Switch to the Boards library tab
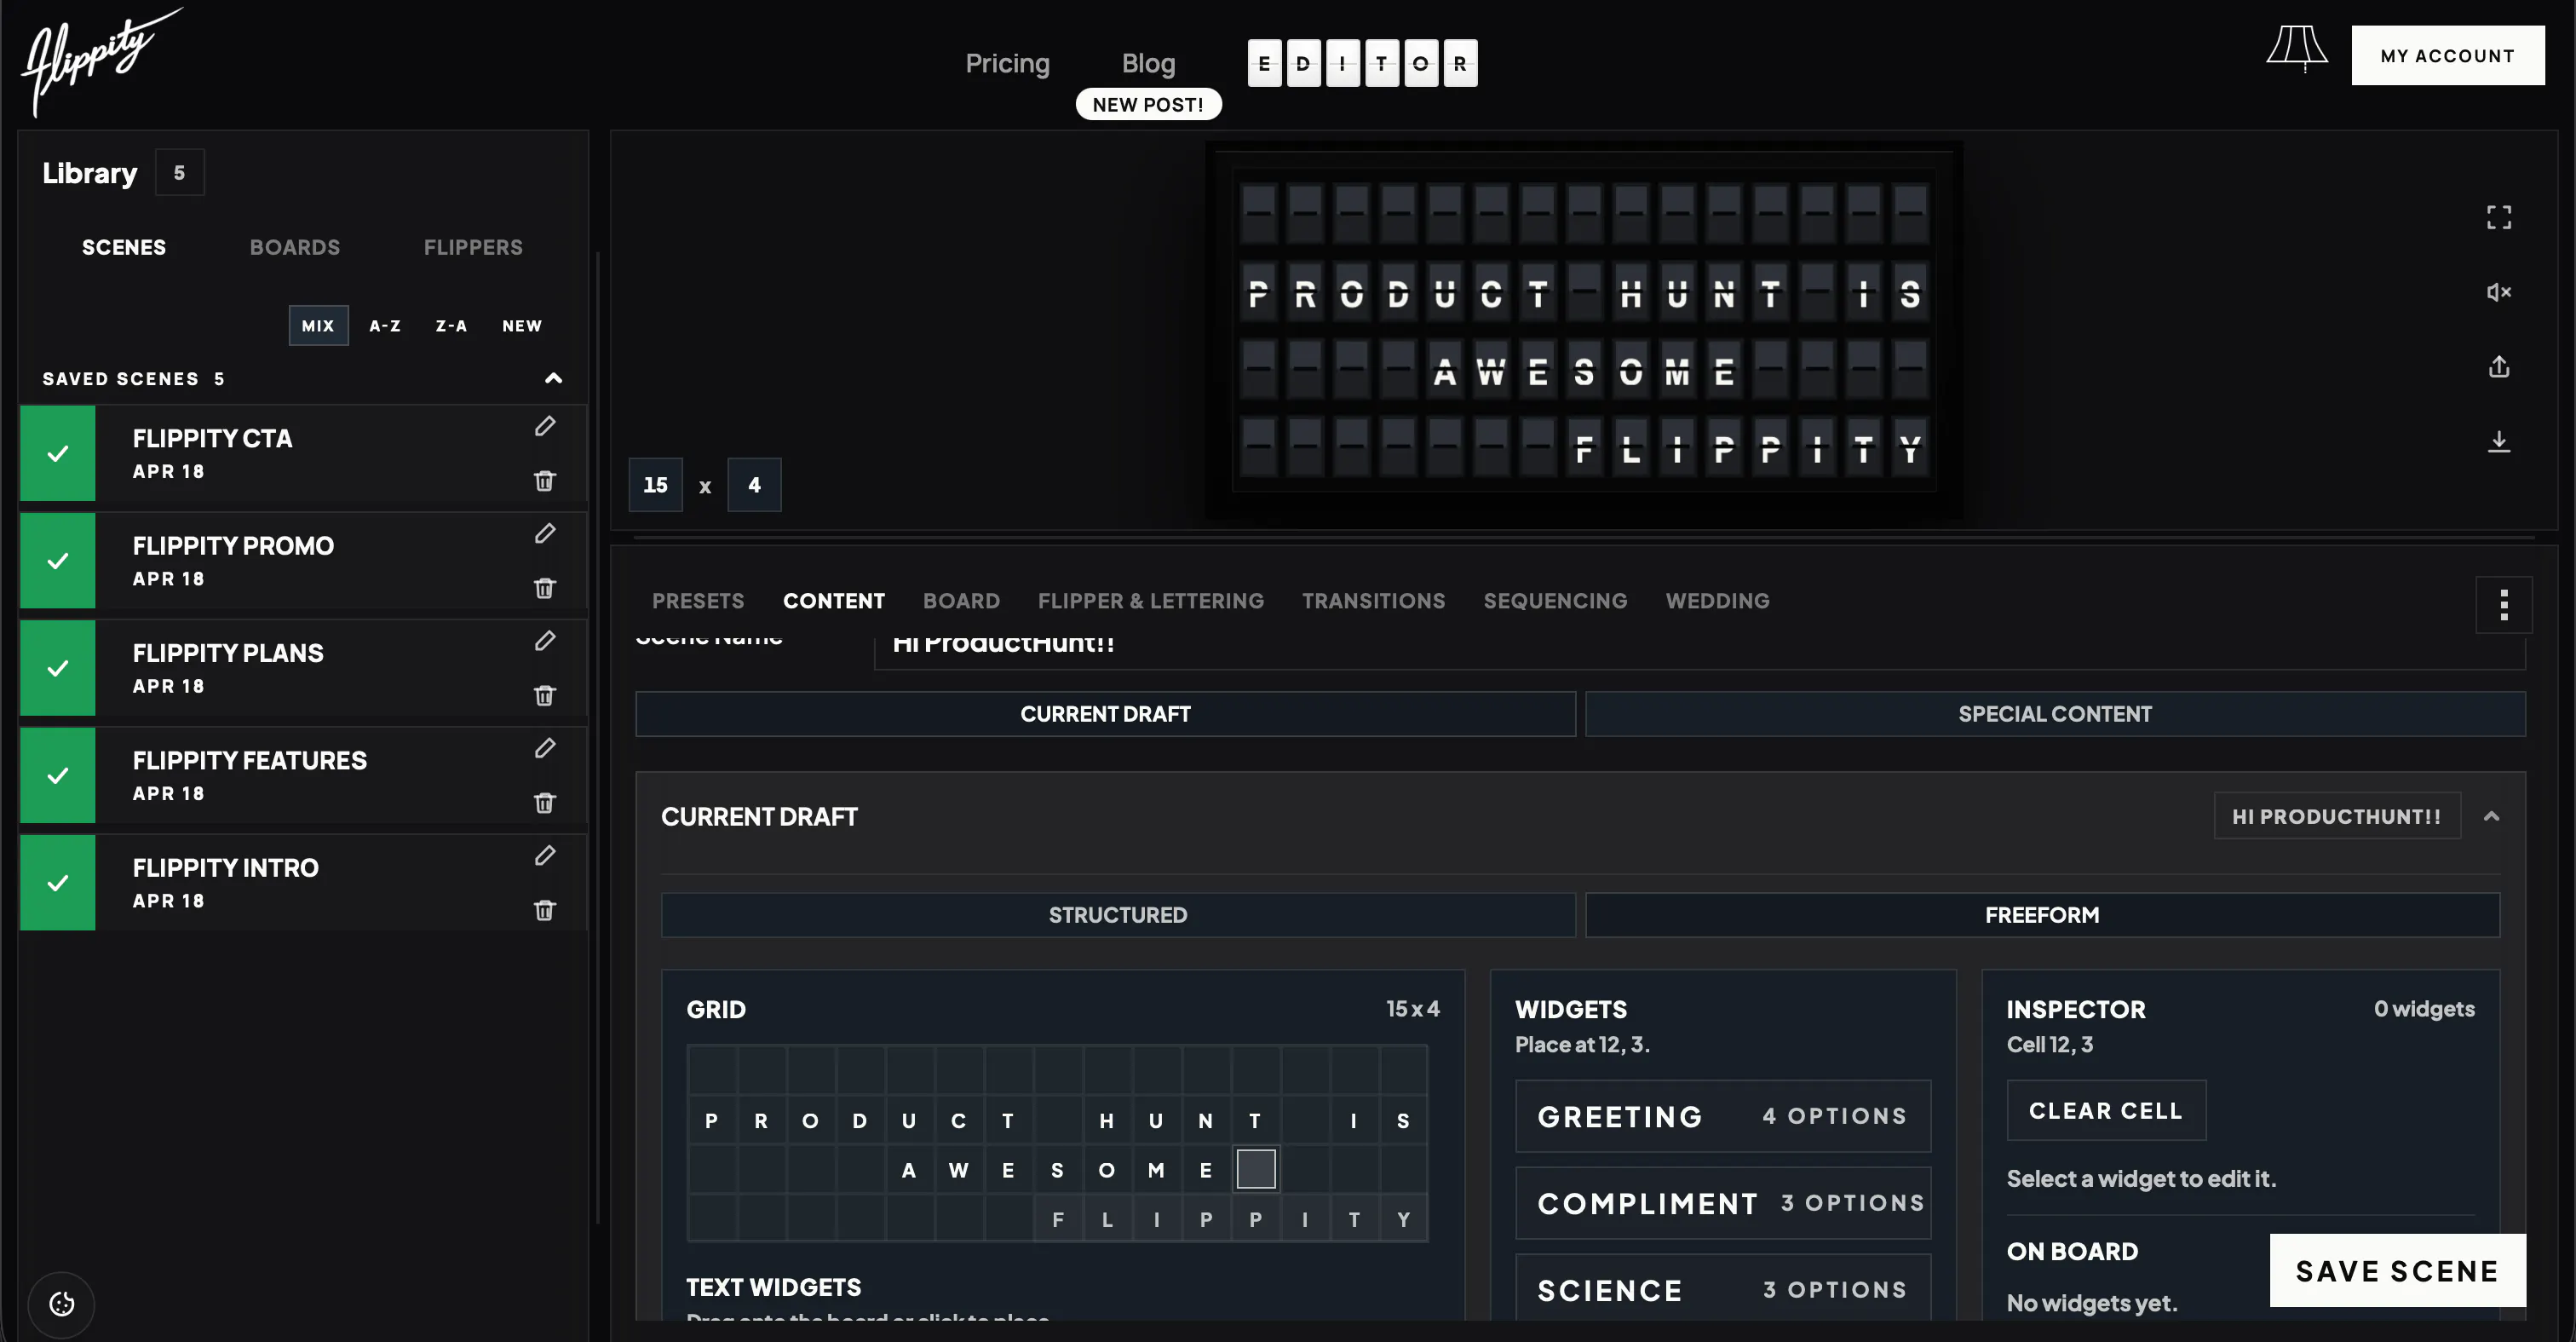 click(295, 247)
